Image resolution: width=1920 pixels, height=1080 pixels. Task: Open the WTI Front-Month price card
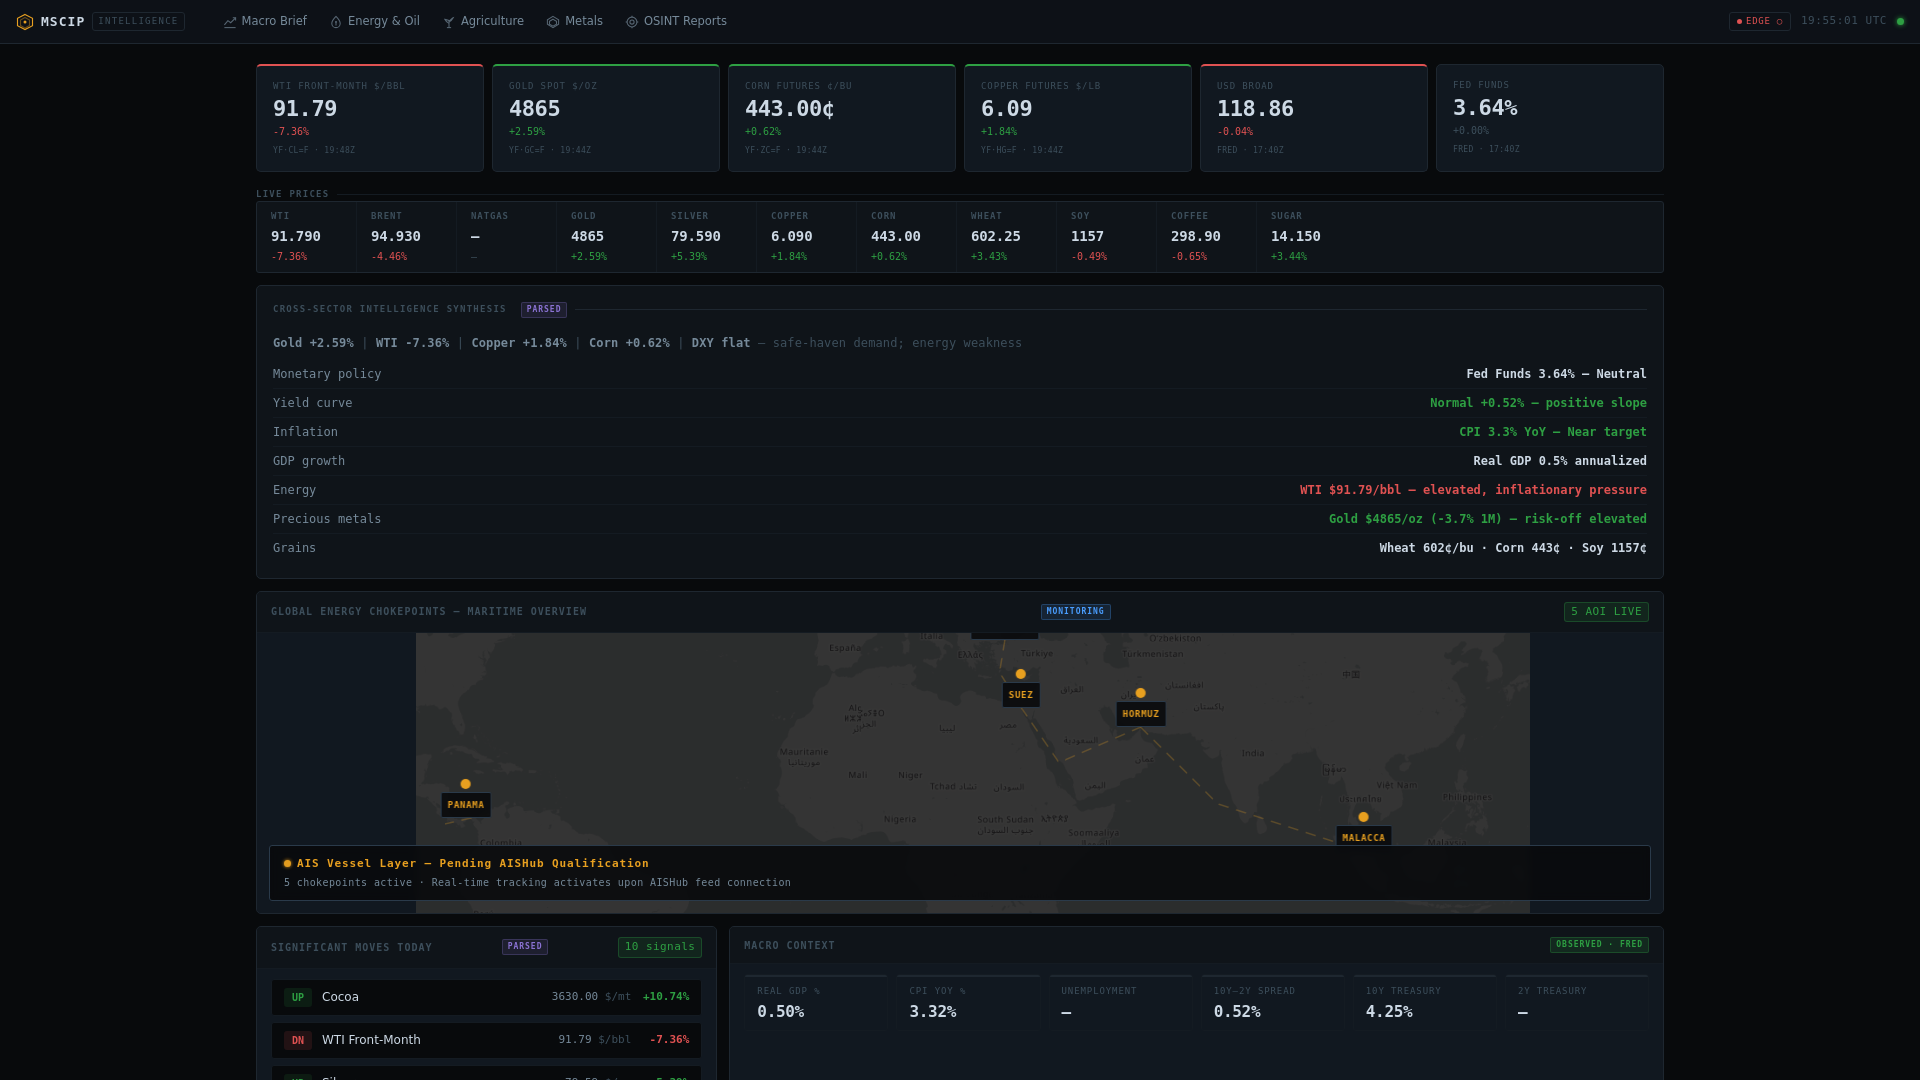tap(370, 118)
